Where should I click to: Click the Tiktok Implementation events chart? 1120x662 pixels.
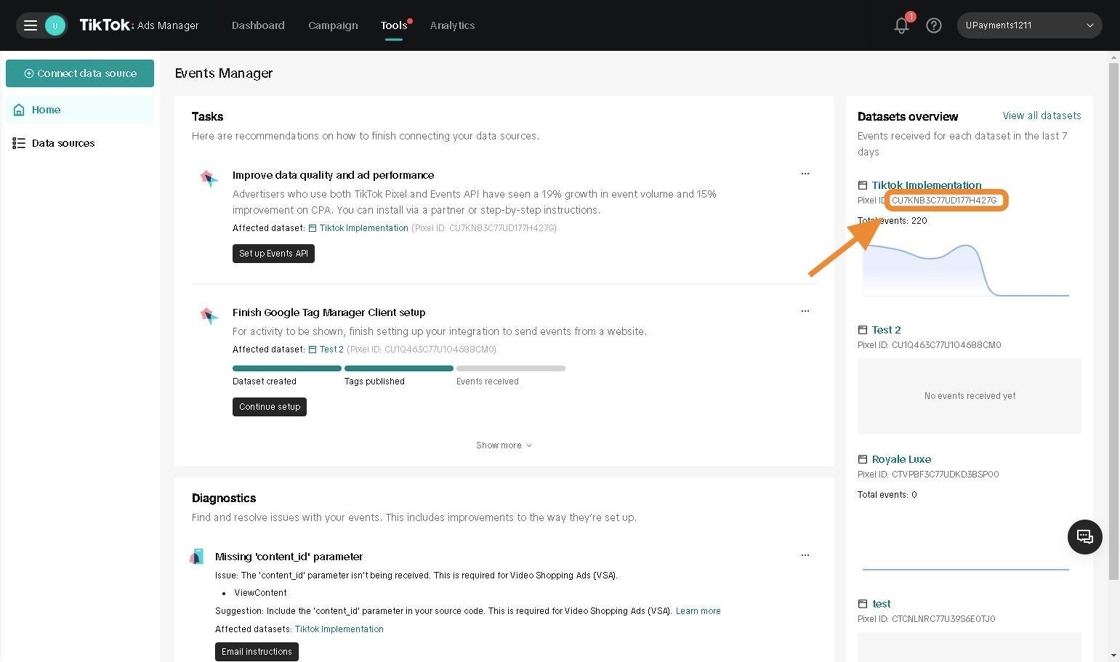click(966, 270)
